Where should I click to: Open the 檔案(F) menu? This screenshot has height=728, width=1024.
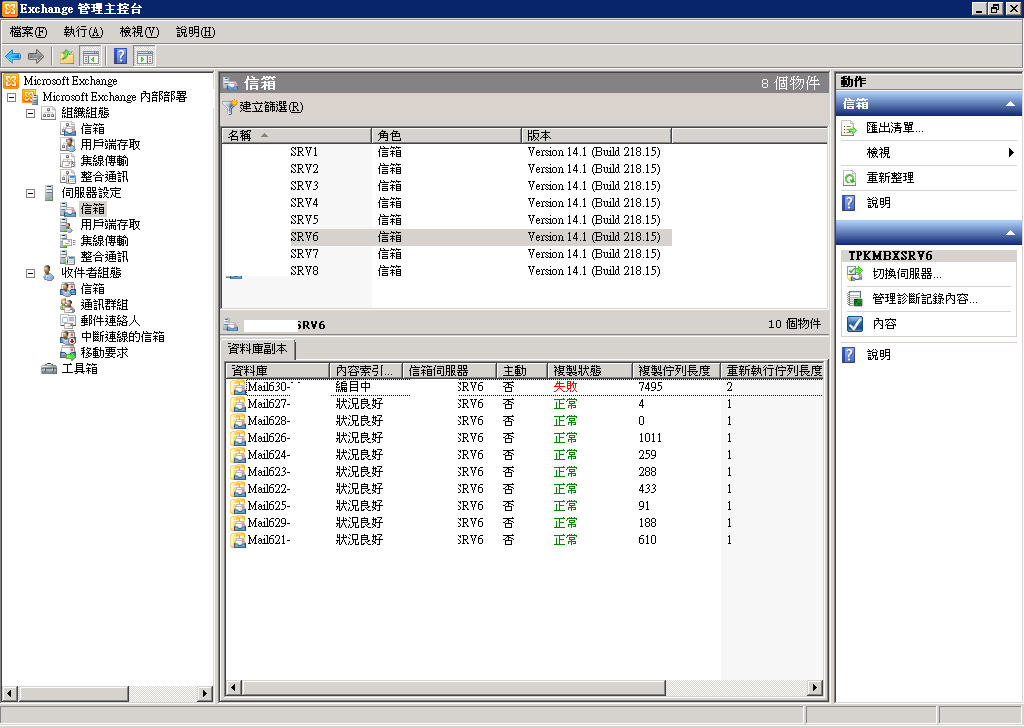click(x=28, y=31)
